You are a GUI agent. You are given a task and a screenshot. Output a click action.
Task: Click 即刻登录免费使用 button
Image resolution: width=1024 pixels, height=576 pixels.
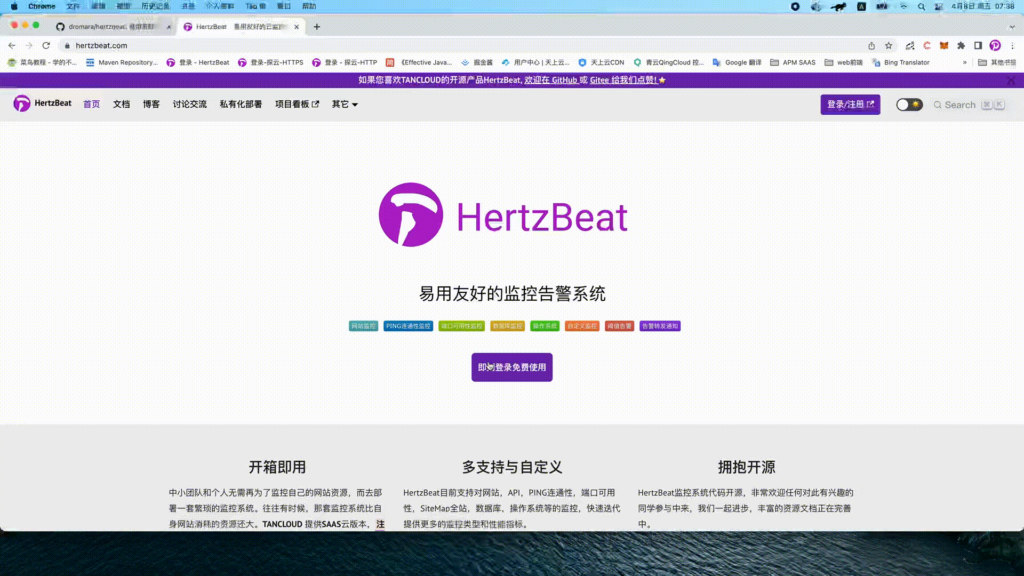click(x=512, y=367)
